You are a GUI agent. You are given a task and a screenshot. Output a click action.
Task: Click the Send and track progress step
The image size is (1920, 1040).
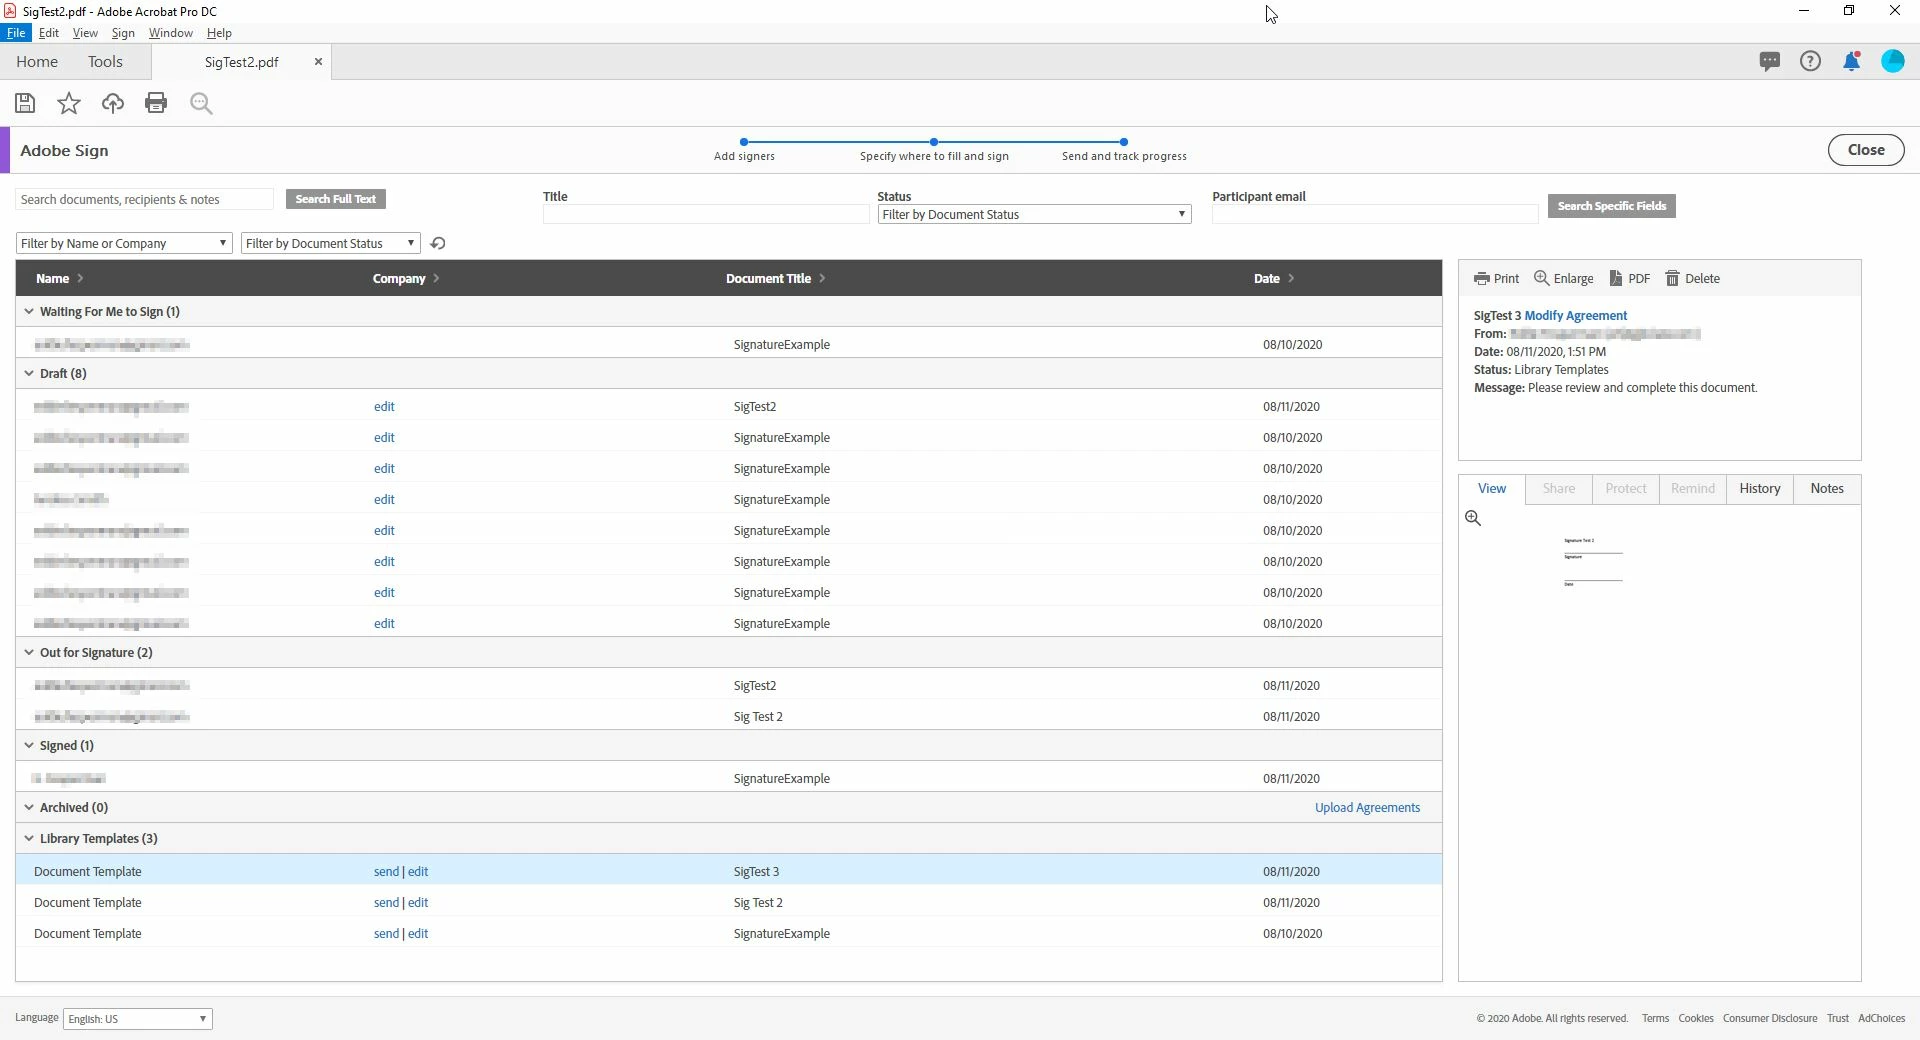pyautogui.click(x=1124, y=150)
